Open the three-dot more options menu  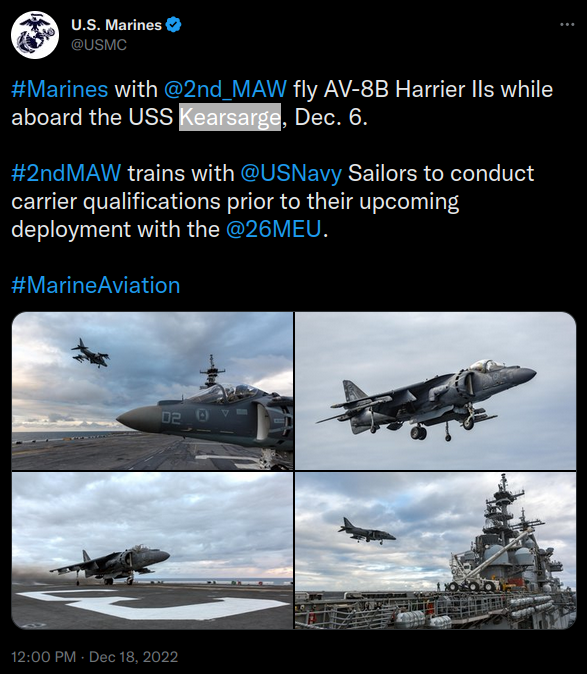coord(567,25)
